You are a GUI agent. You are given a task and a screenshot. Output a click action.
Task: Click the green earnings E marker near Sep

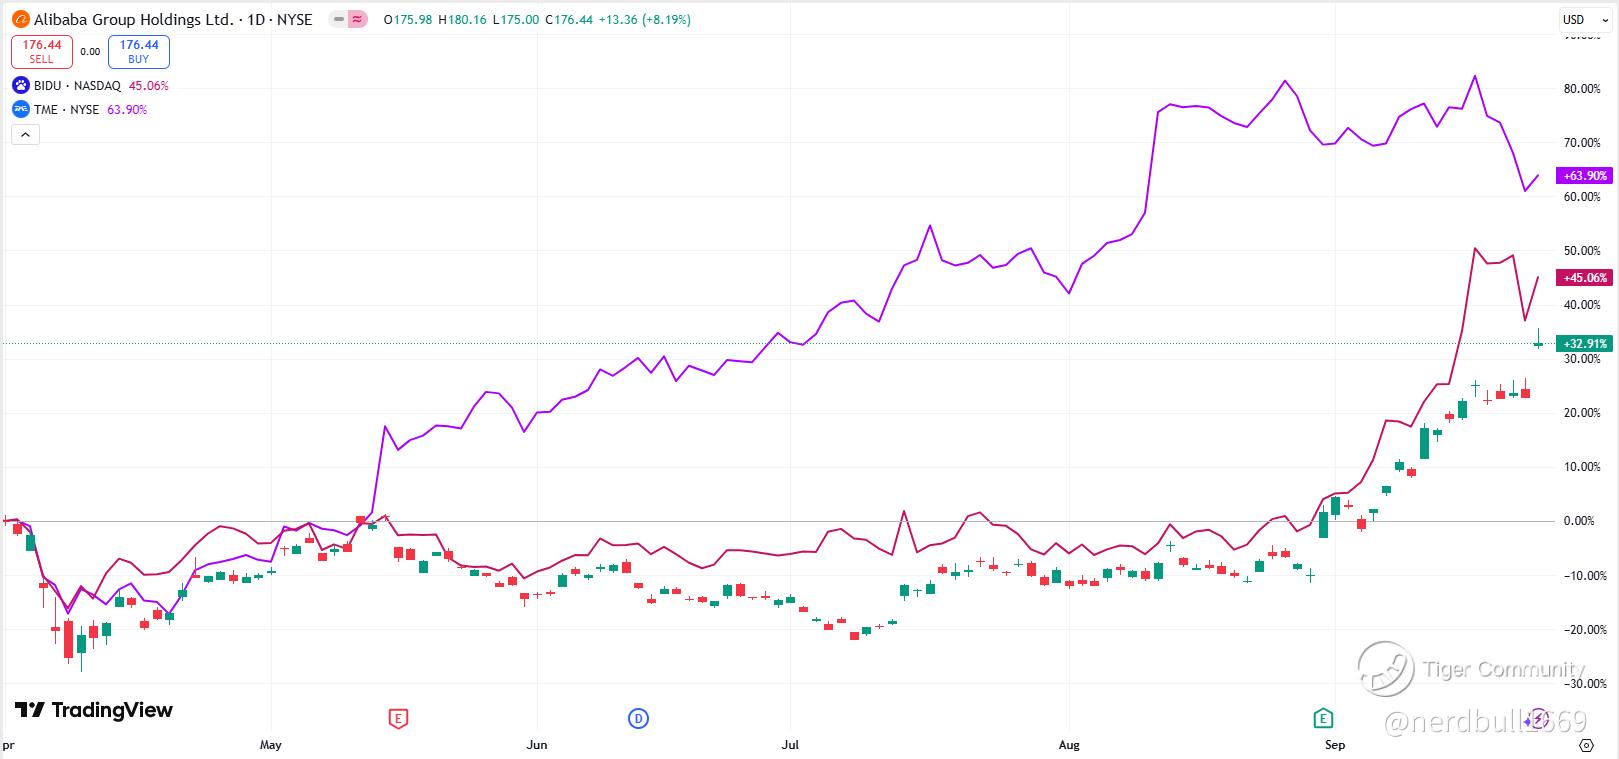click(x=1323, y=718)
